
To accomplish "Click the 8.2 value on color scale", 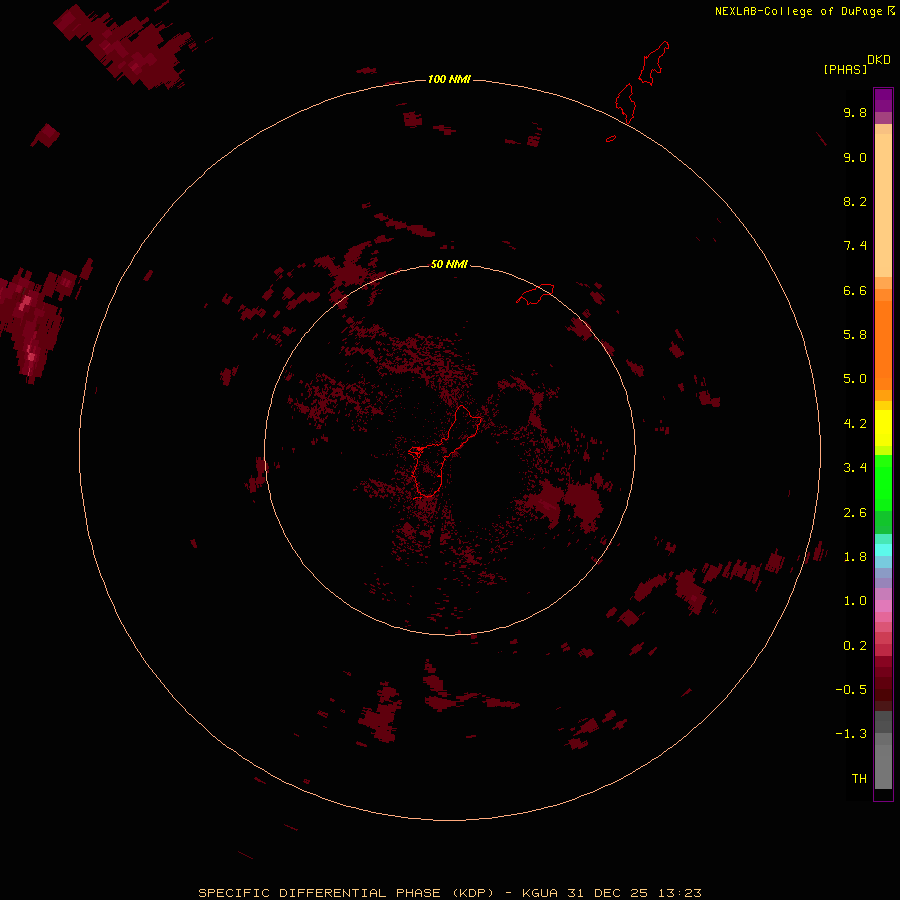I will [855, 201].
